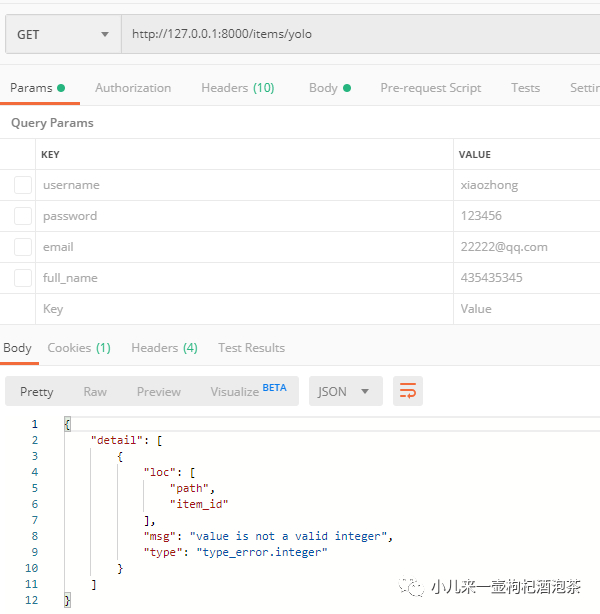Open the Tests tab
The image size is (600, 614).
pyautogui.click(x=525, y=88)
